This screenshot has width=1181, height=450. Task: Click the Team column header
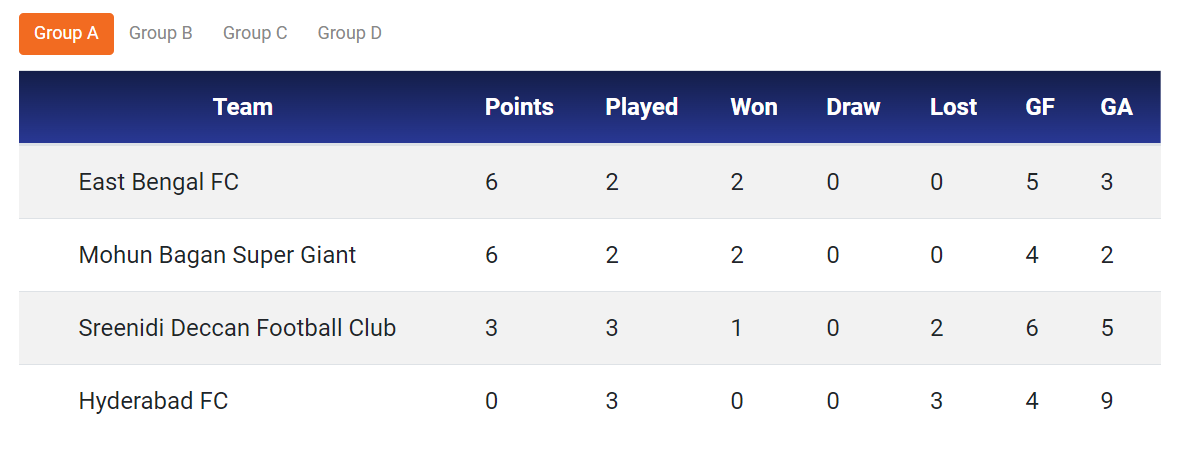pos(243,107)
